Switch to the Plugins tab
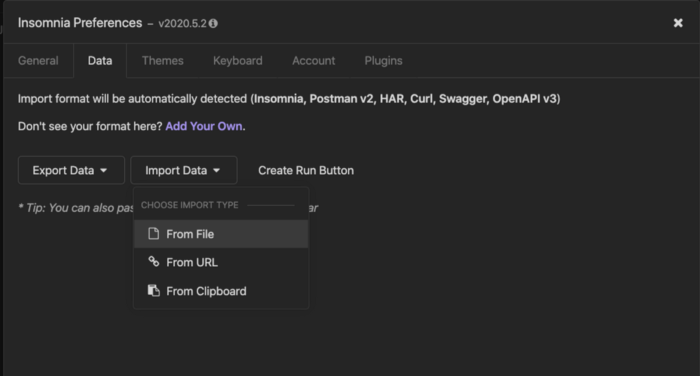 click(383, 61)
